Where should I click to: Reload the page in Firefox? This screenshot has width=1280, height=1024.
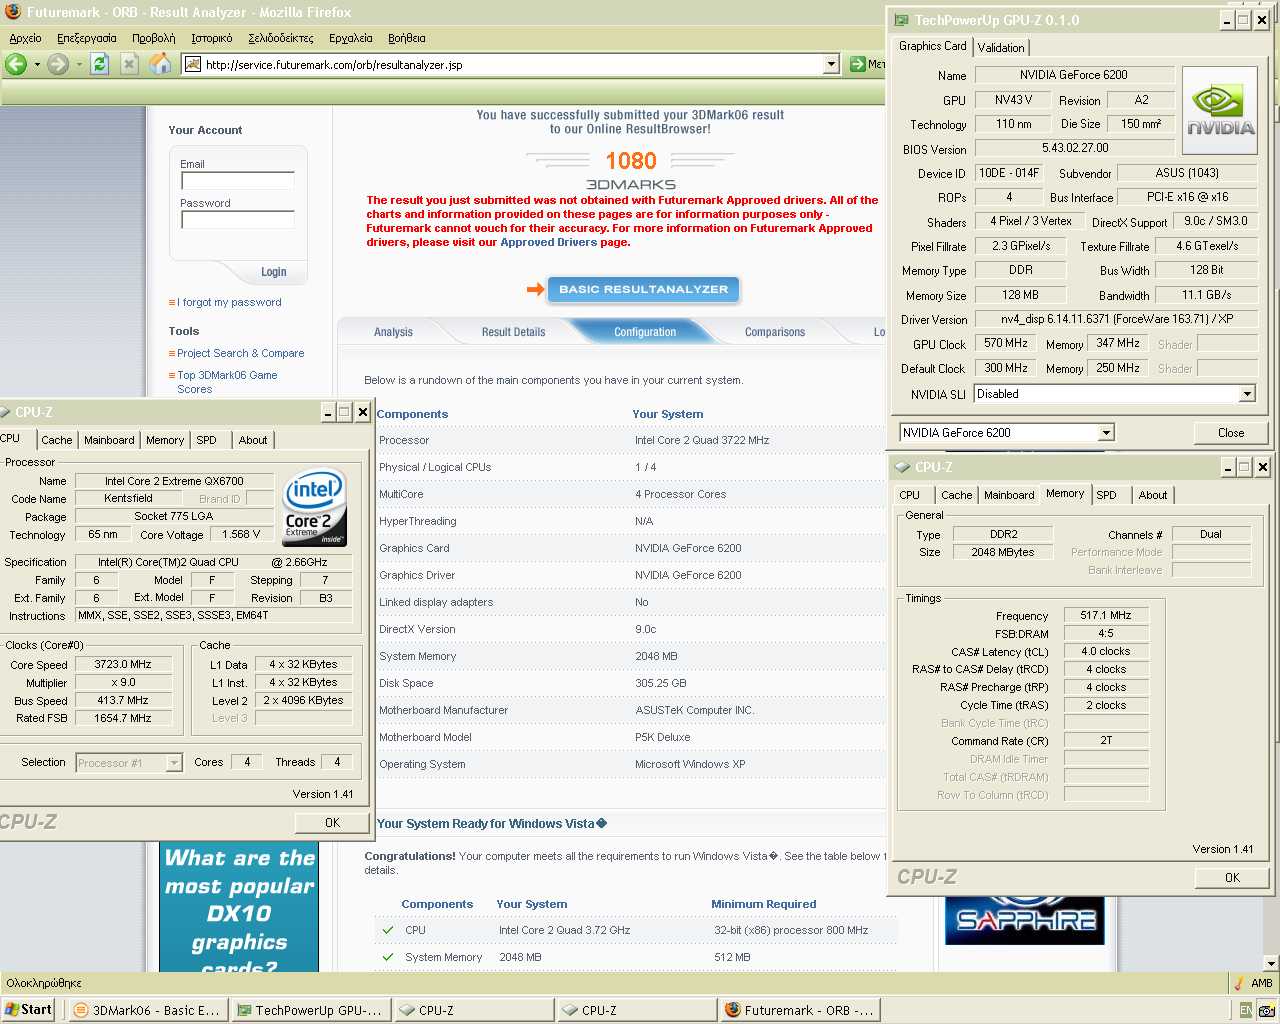99,64
